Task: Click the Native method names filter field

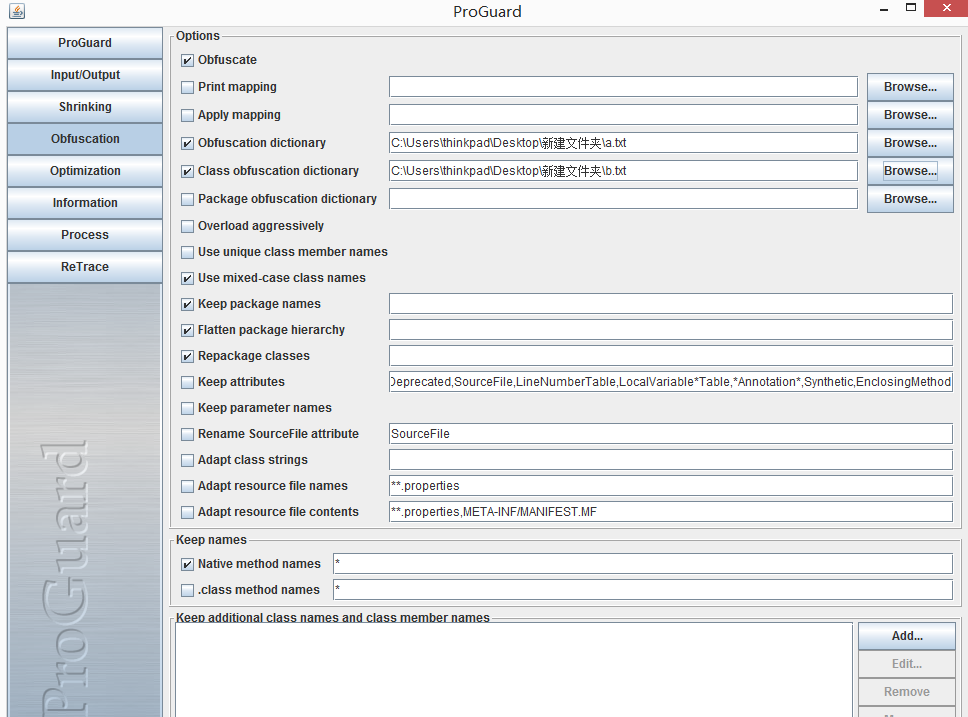Action: point(643,564)
